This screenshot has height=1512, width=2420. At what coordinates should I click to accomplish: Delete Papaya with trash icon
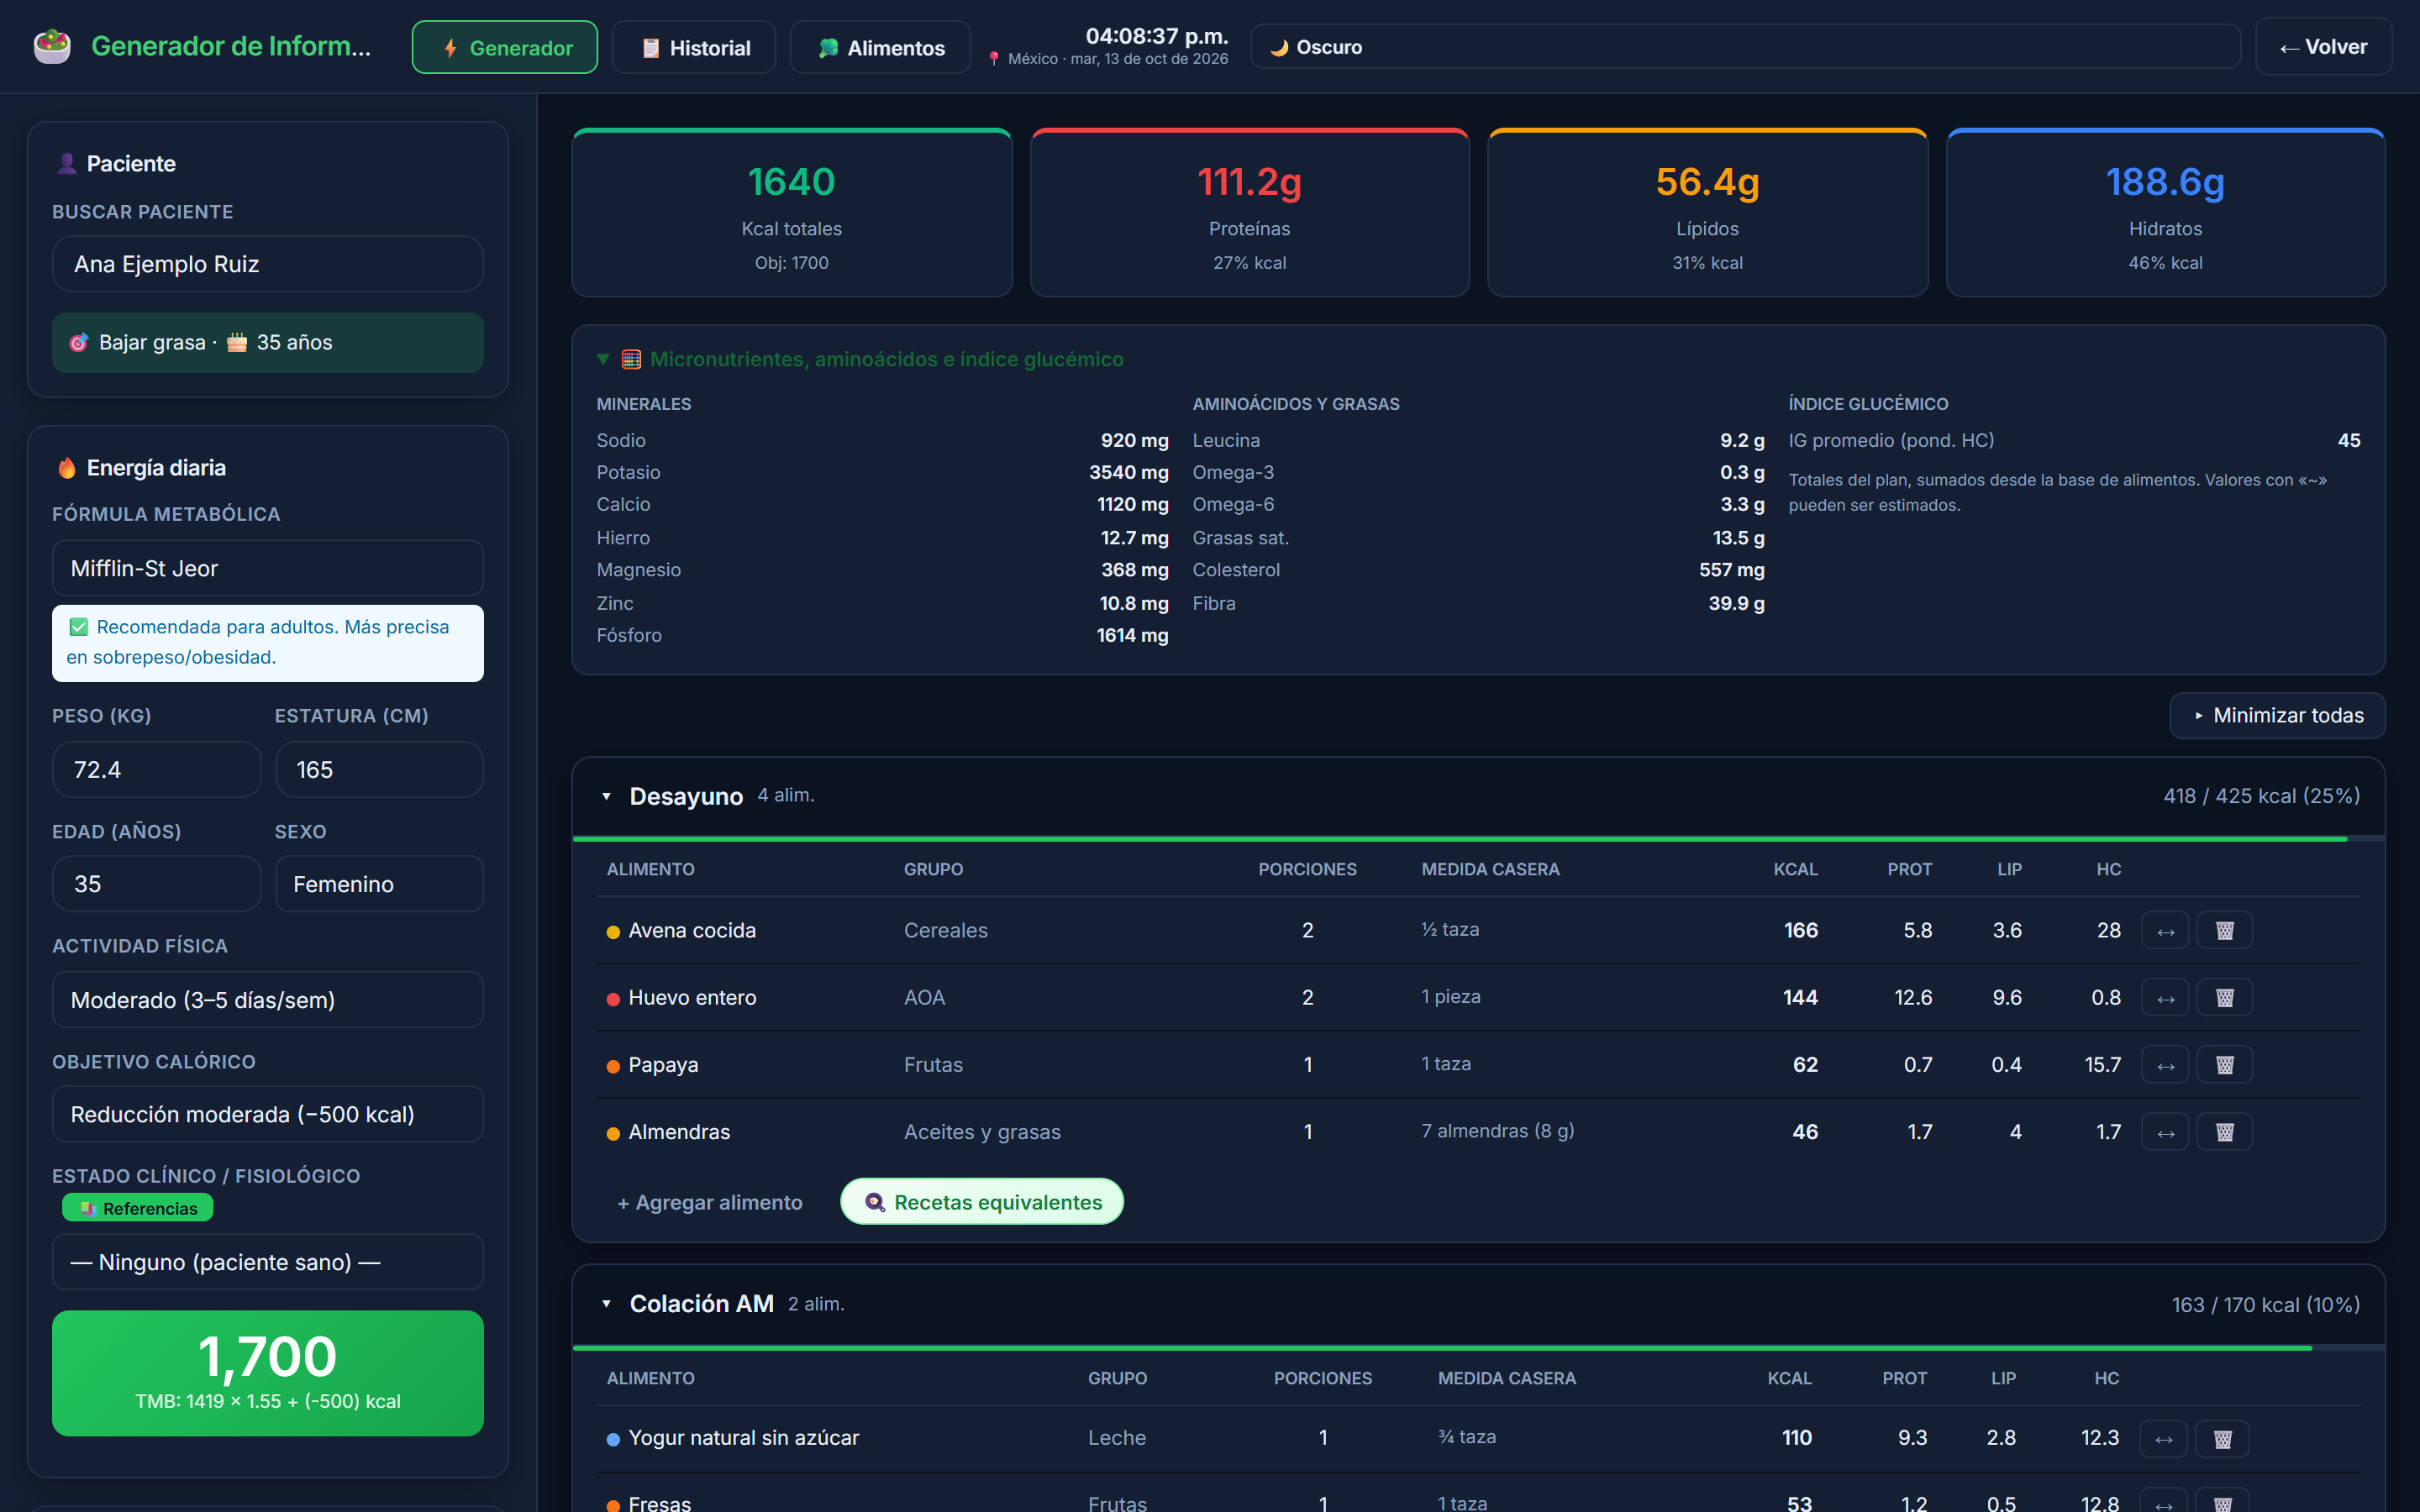point(2224,1065)
